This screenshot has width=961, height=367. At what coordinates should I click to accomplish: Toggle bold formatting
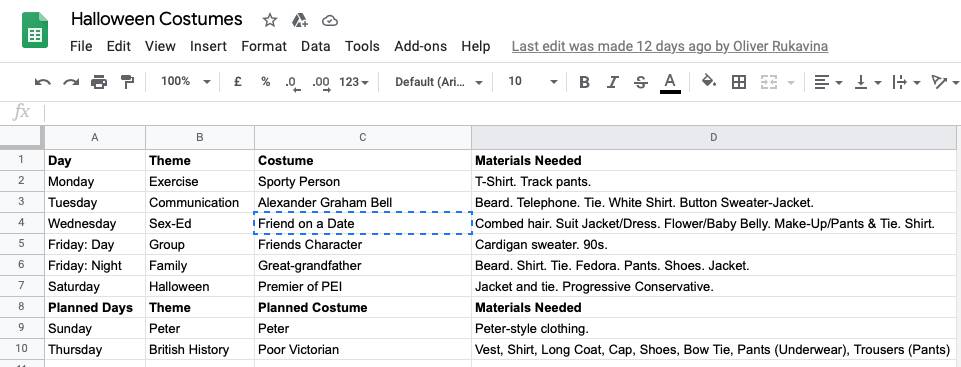click(584, 81)
